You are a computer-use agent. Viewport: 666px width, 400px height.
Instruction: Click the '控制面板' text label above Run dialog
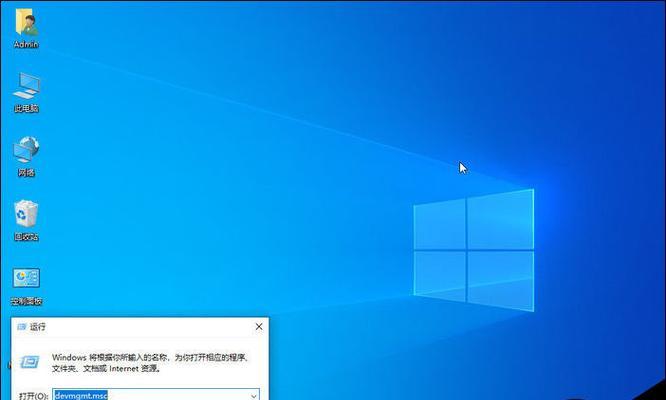[x=26, y=301]
